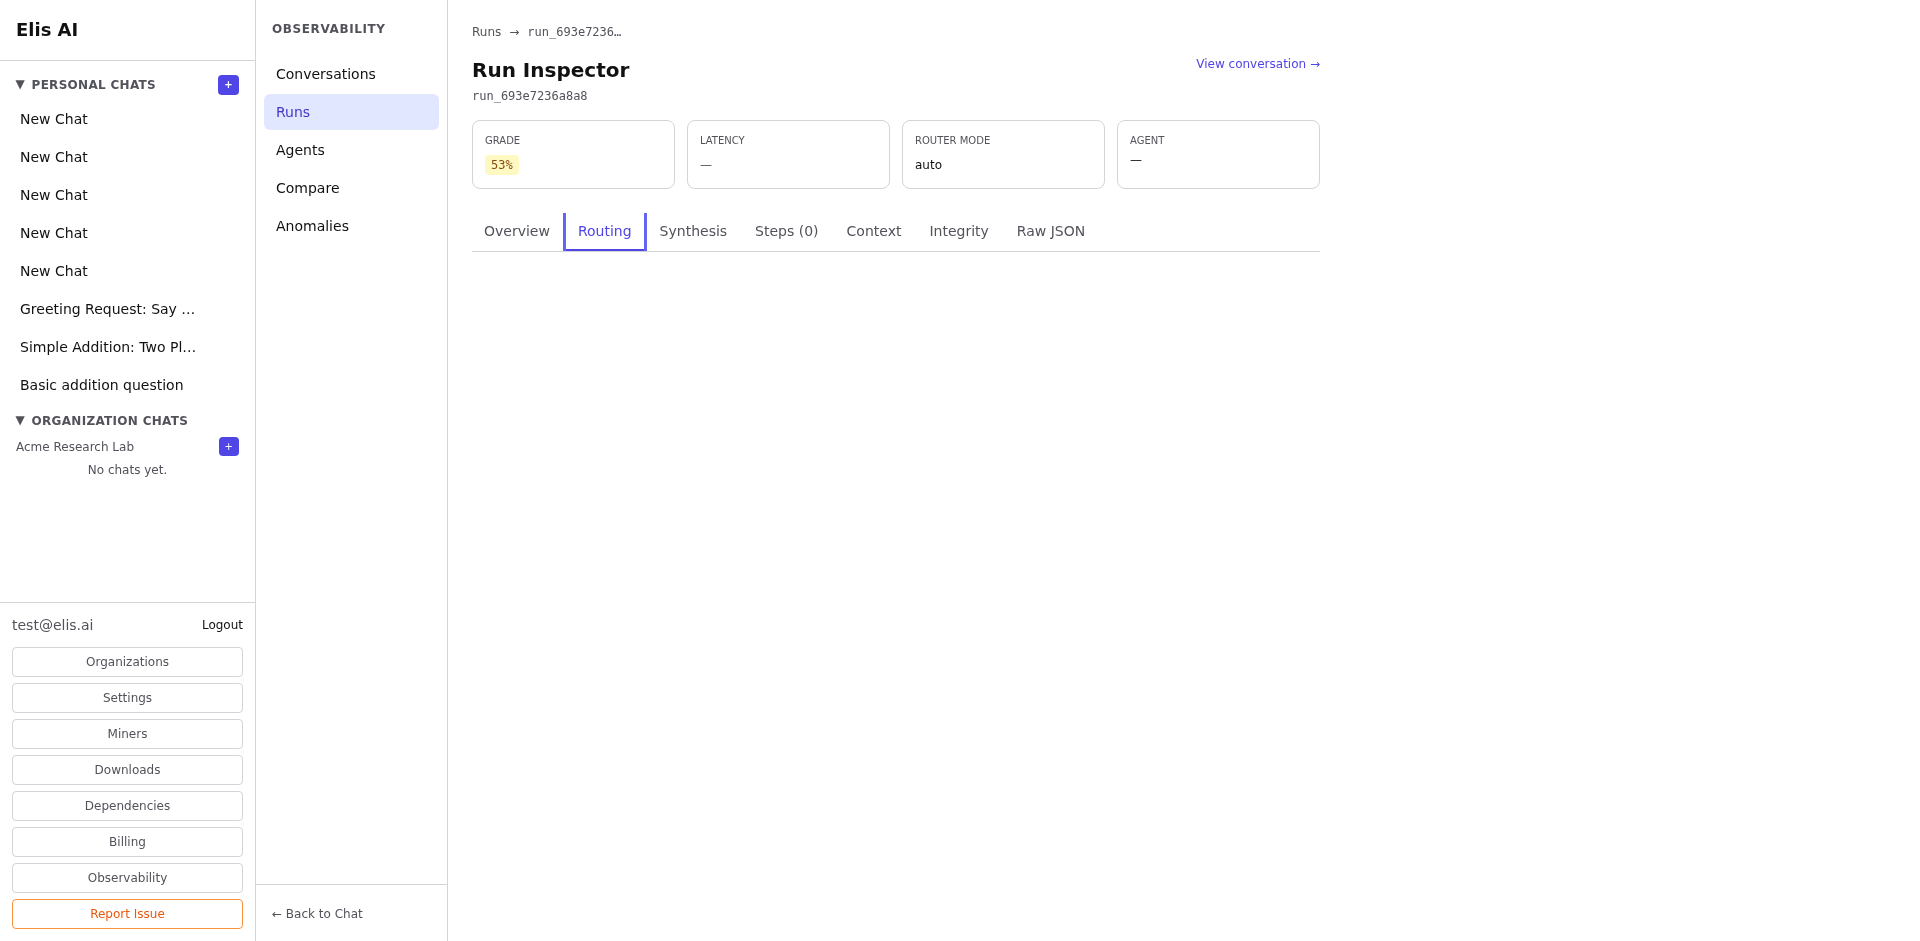Go to Conversations in Observability menu
1920x941 pixels.
click(325, 74)
